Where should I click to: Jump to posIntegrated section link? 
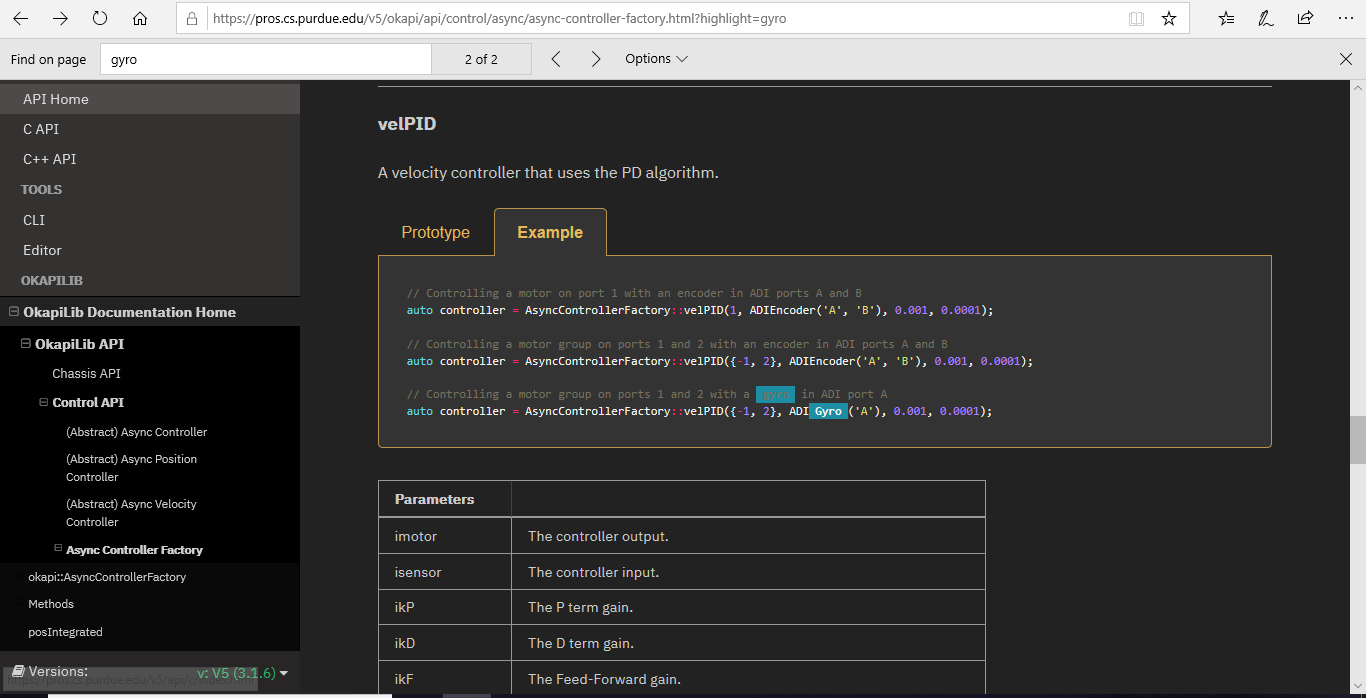[x=65, y=632]
